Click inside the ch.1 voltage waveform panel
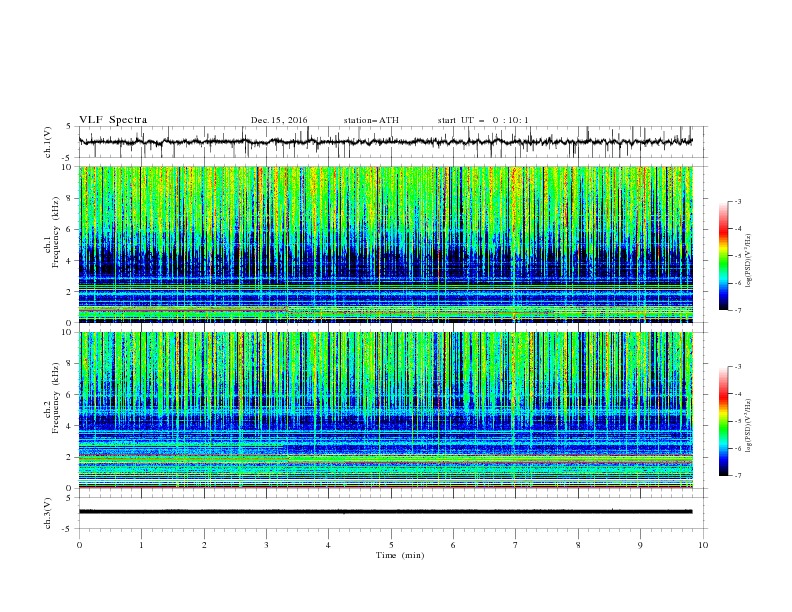792x612 pixels. (x=392, y=142)
